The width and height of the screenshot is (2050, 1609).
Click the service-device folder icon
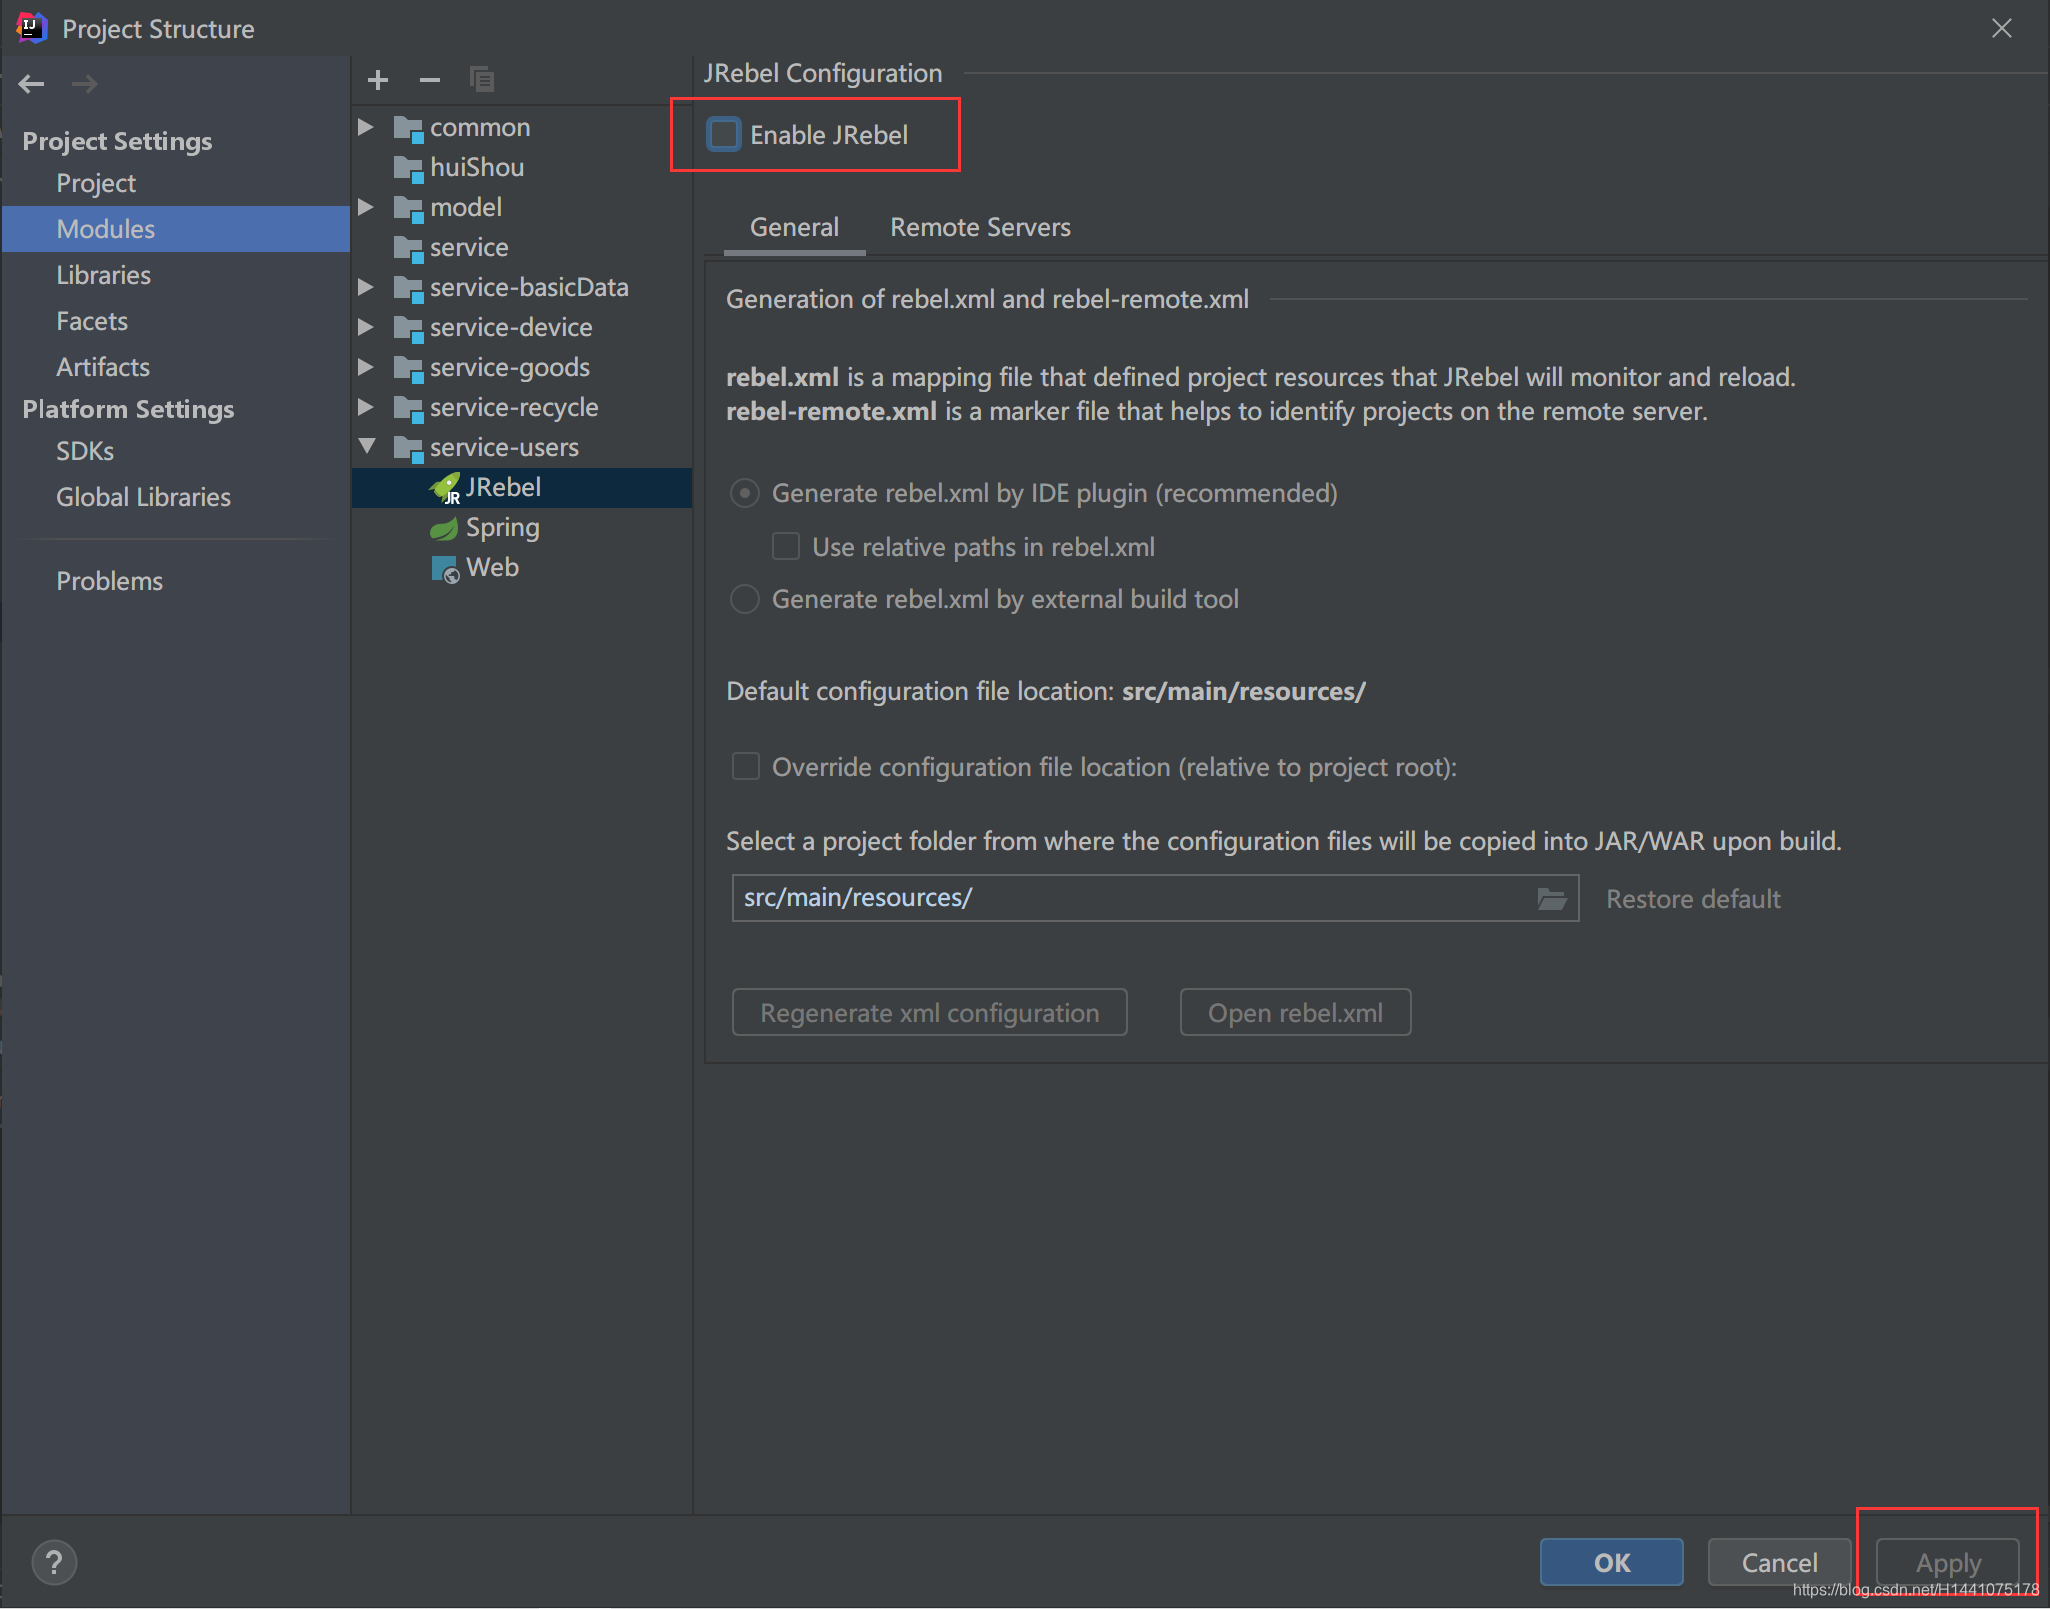(x=408, y=329)
